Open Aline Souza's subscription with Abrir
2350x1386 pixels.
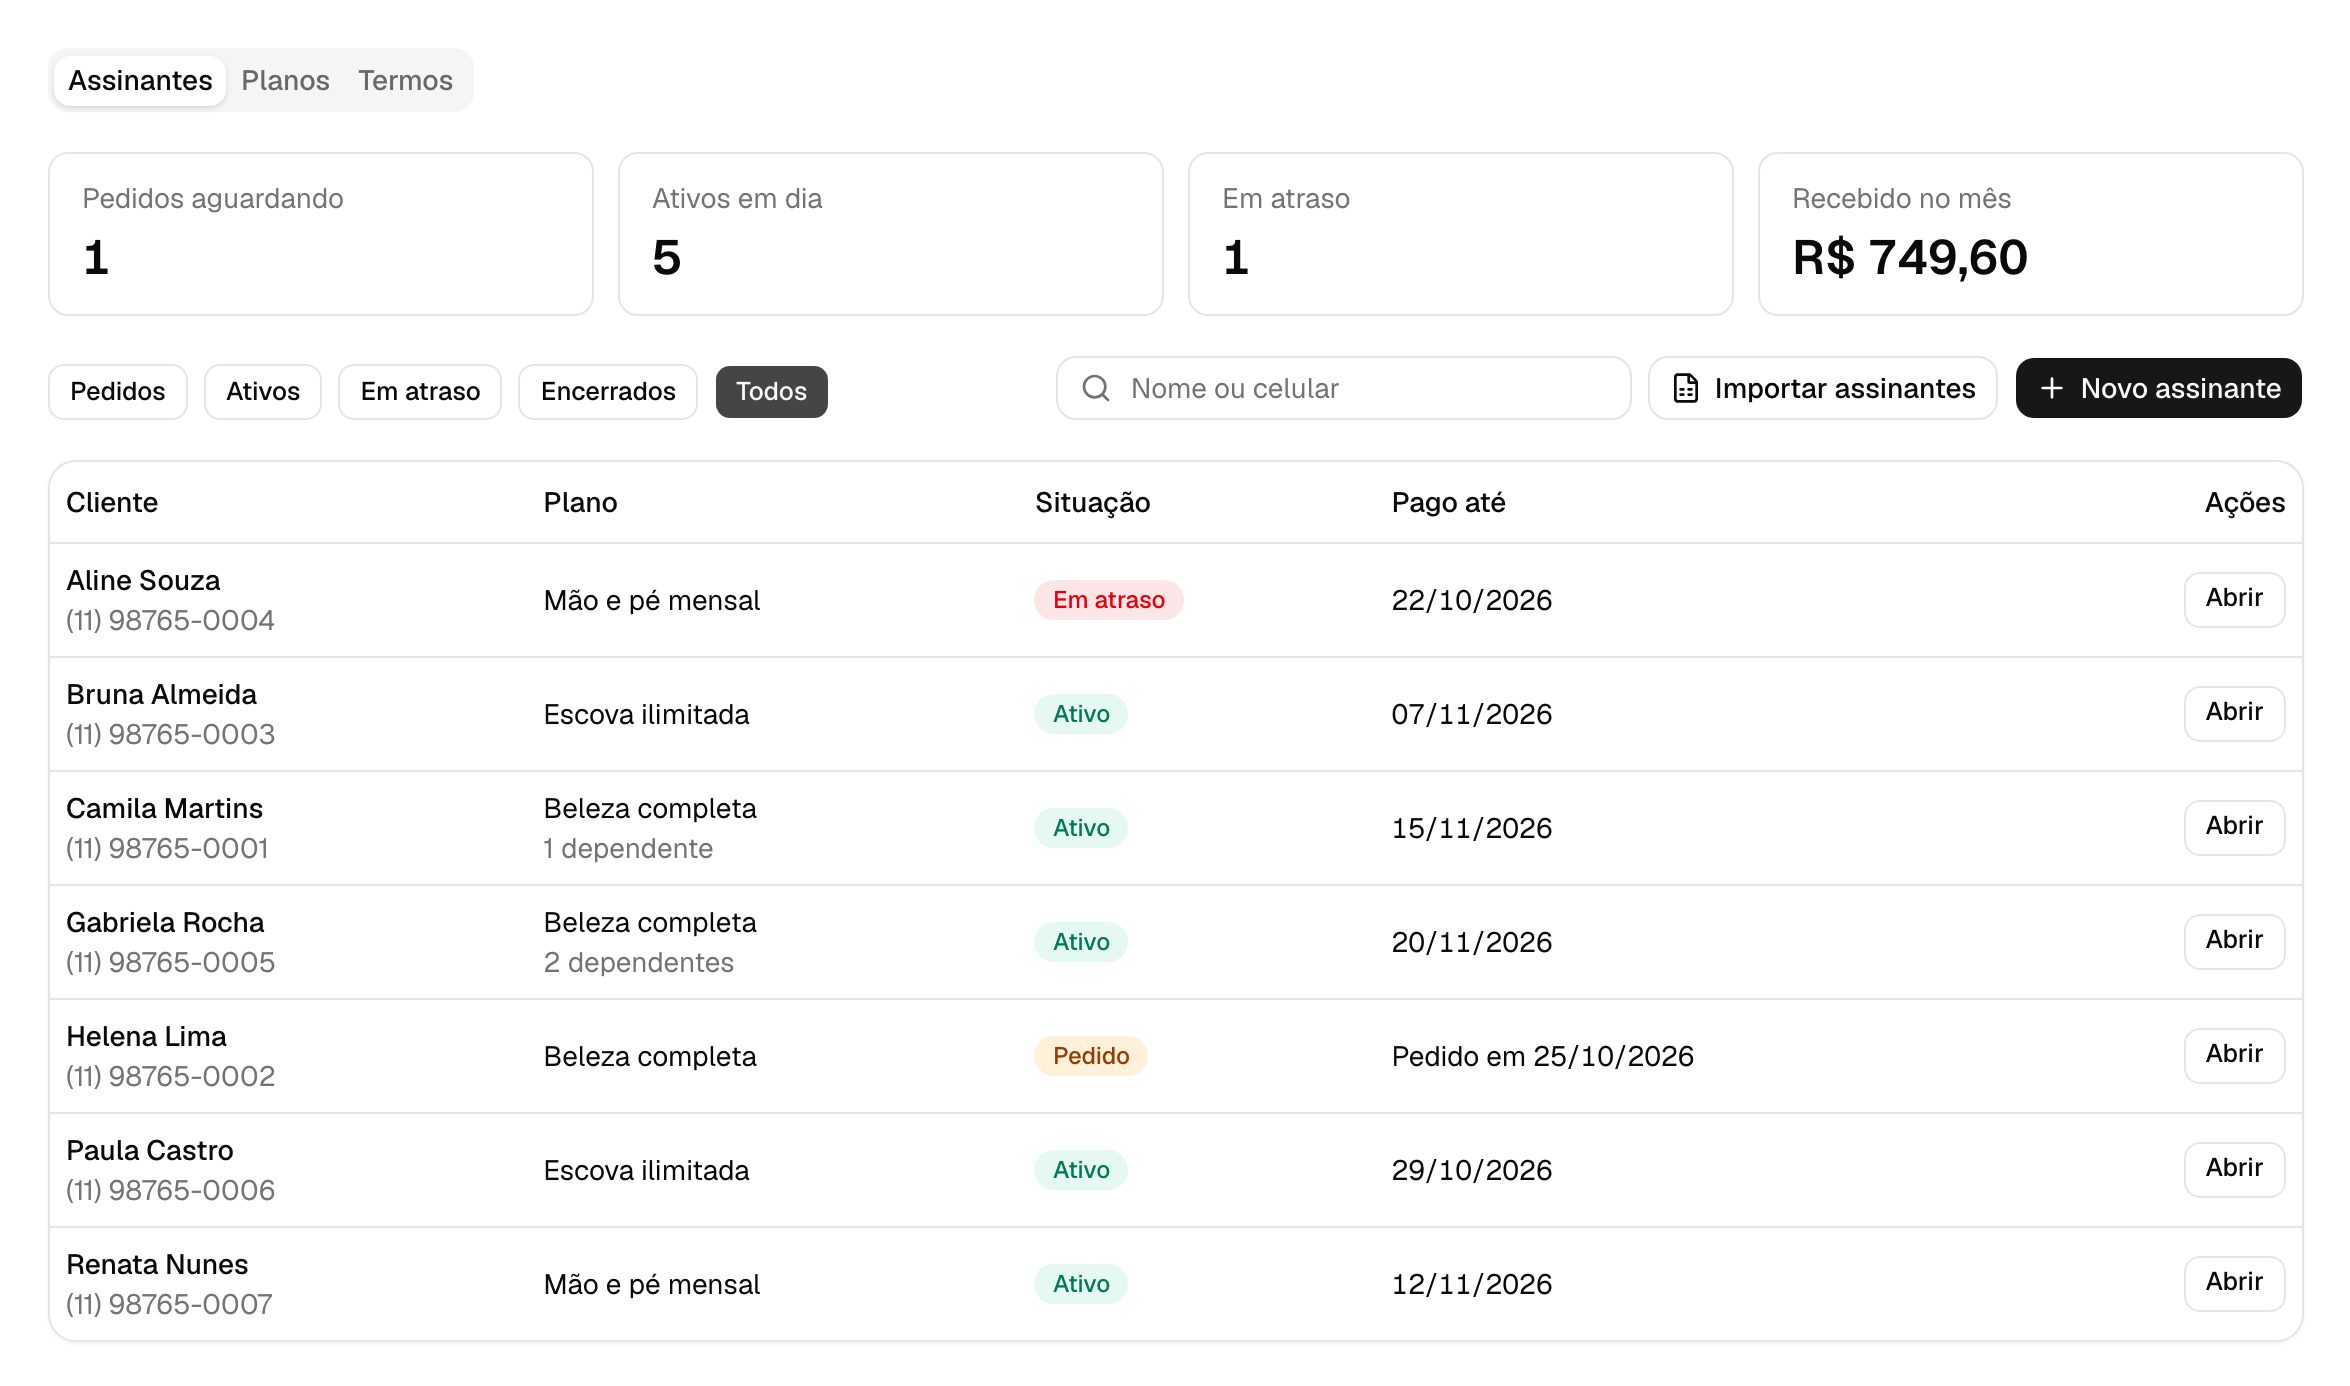pos(2234,599)
